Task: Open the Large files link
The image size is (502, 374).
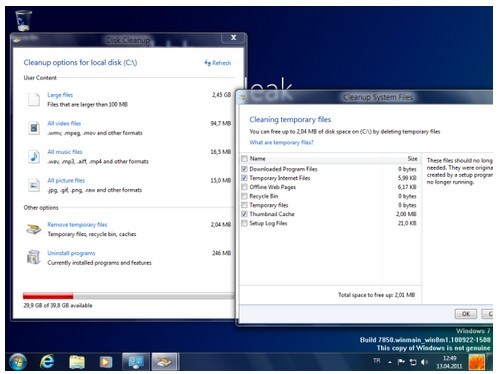Action: (x=60, y=95)
